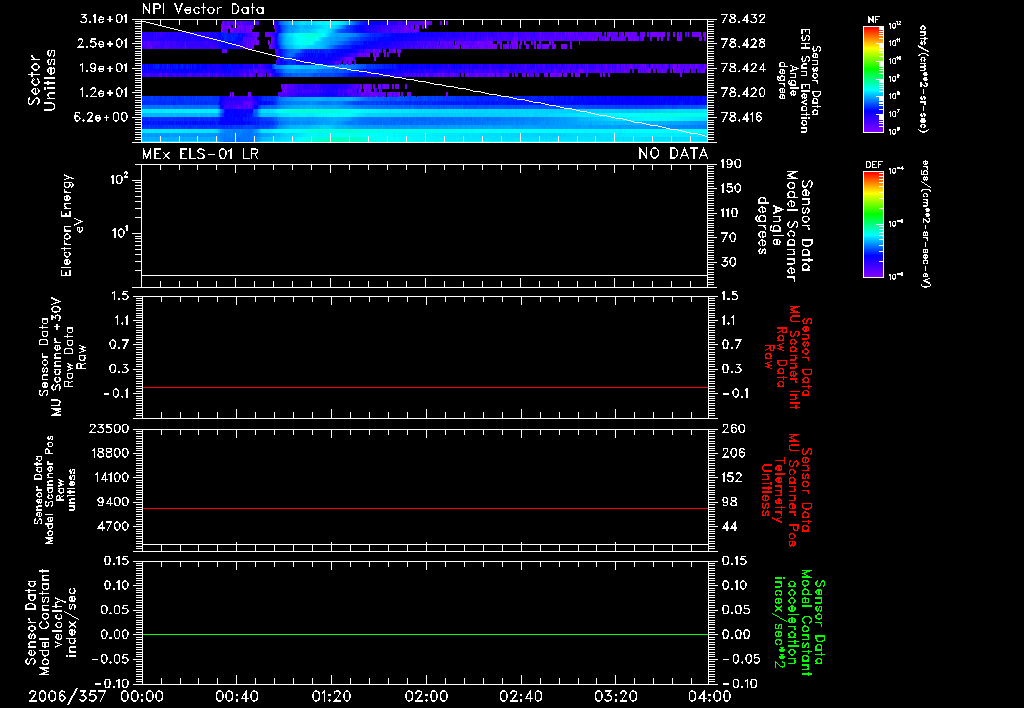
Task: Click the green constant velocity trace
Action: click(424, 634)
